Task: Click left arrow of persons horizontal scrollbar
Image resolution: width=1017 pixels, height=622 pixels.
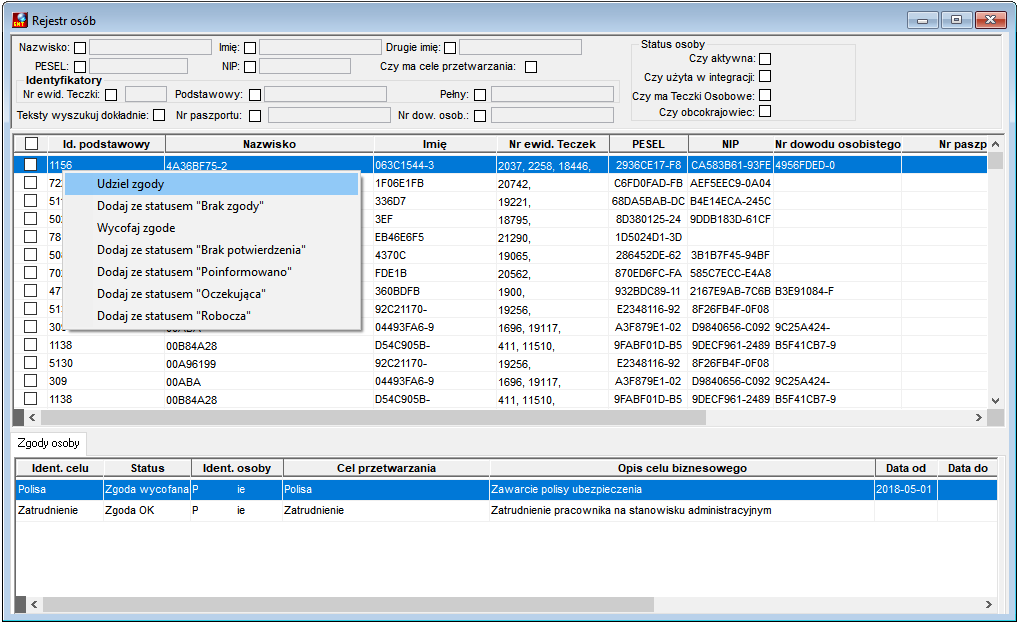Action: [32, 418]
